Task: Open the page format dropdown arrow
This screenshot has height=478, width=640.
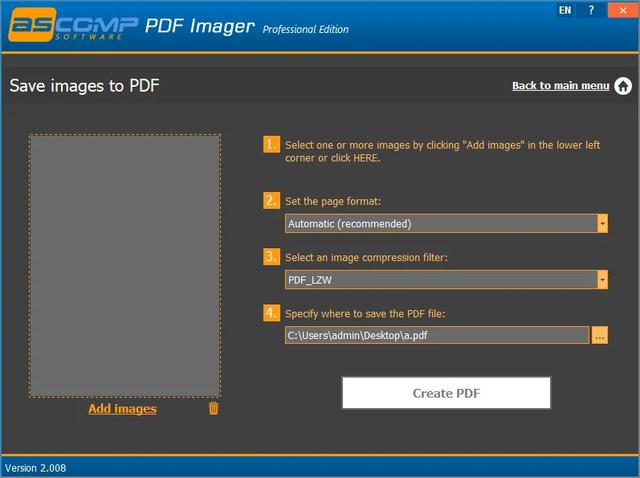Action: (602, 224)
